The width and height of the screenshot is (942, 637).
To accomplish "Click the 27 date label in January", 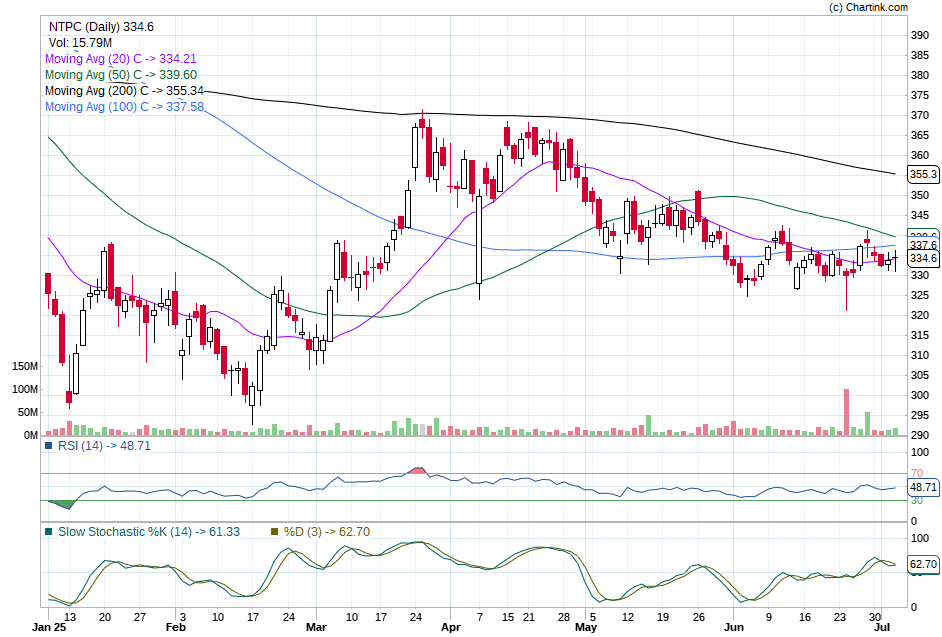I will coord(140,617).
